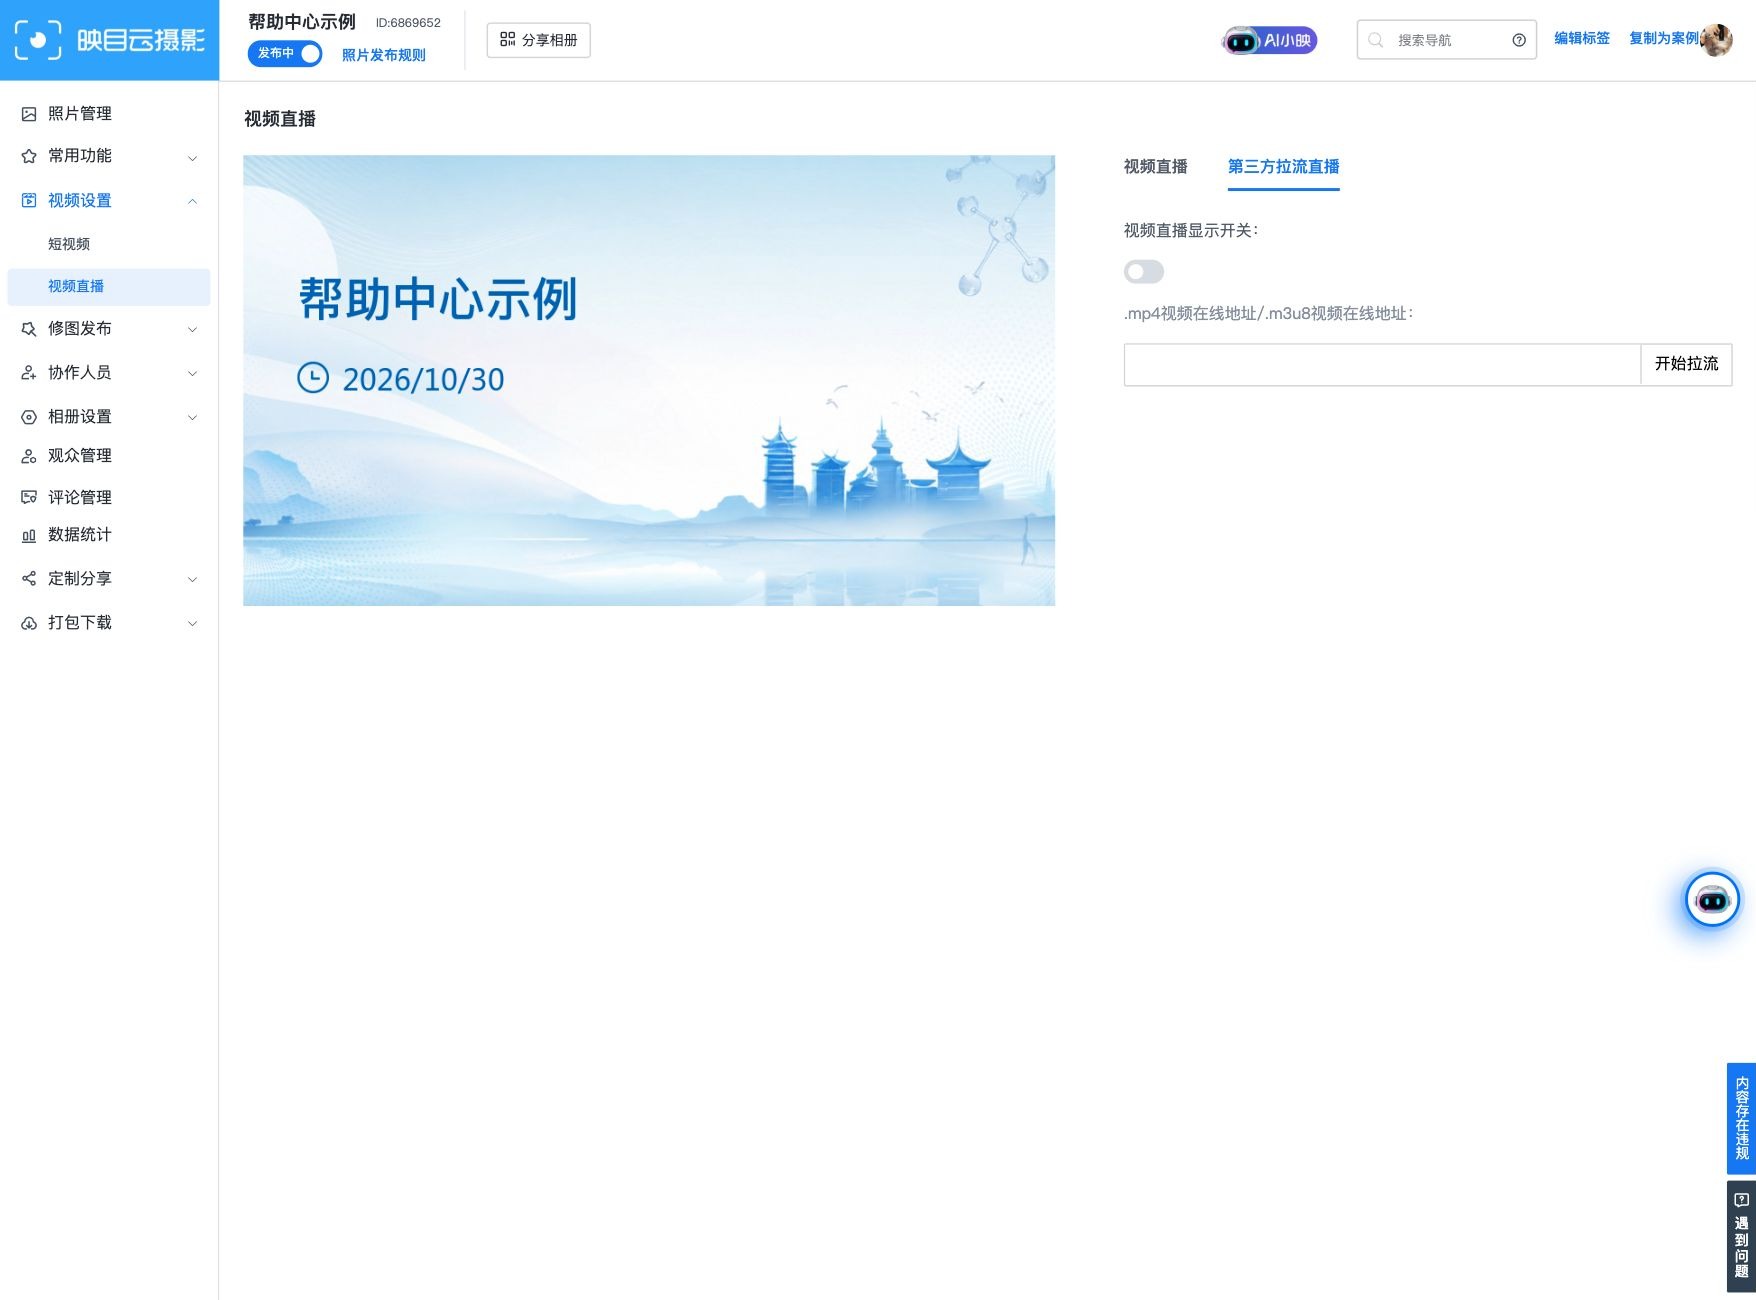The height and width of the screenshot is (1300, 1756).
Task: Expand the 常用功能 menu chevron
Action: click(192, 158)
